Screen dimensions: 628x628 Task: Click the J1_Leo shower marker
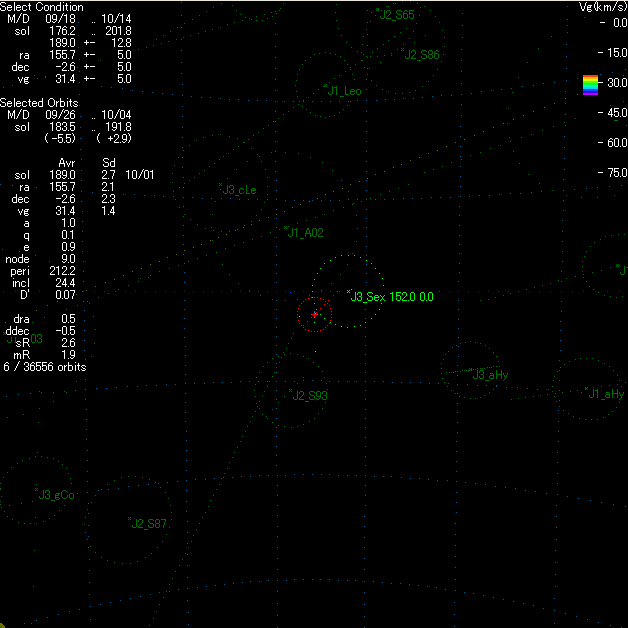[345, 91]
